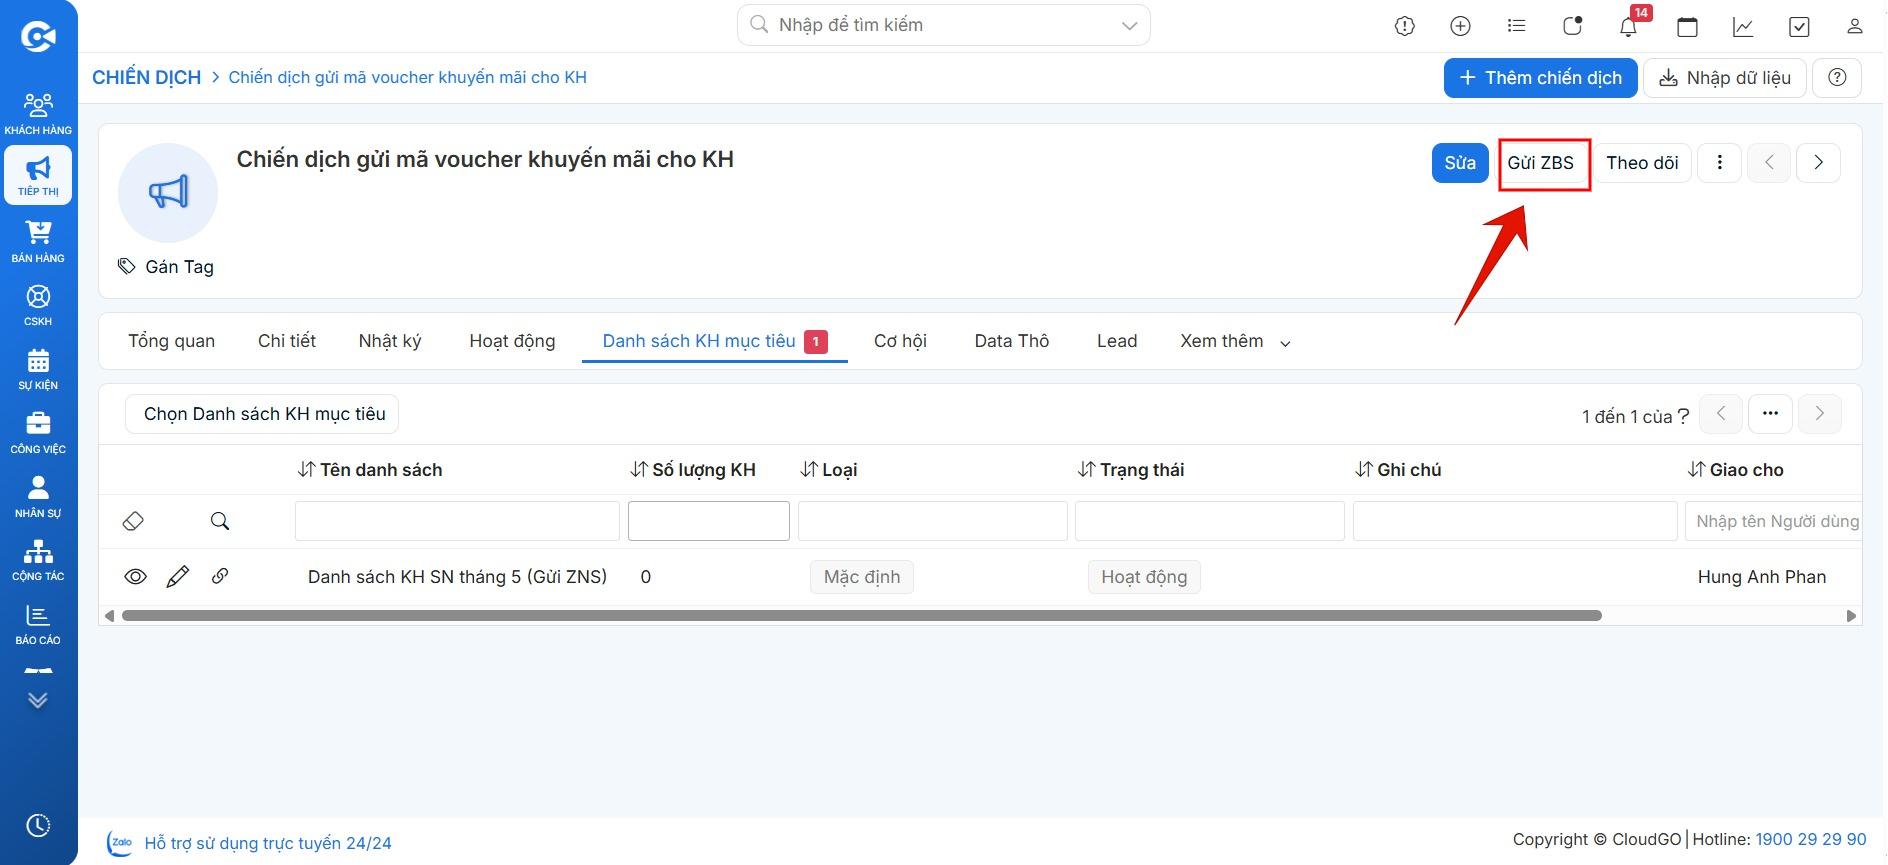Open the list menu icon in header
The height and width of the screenshot is (865, 1888).
tap(1517, 26)
